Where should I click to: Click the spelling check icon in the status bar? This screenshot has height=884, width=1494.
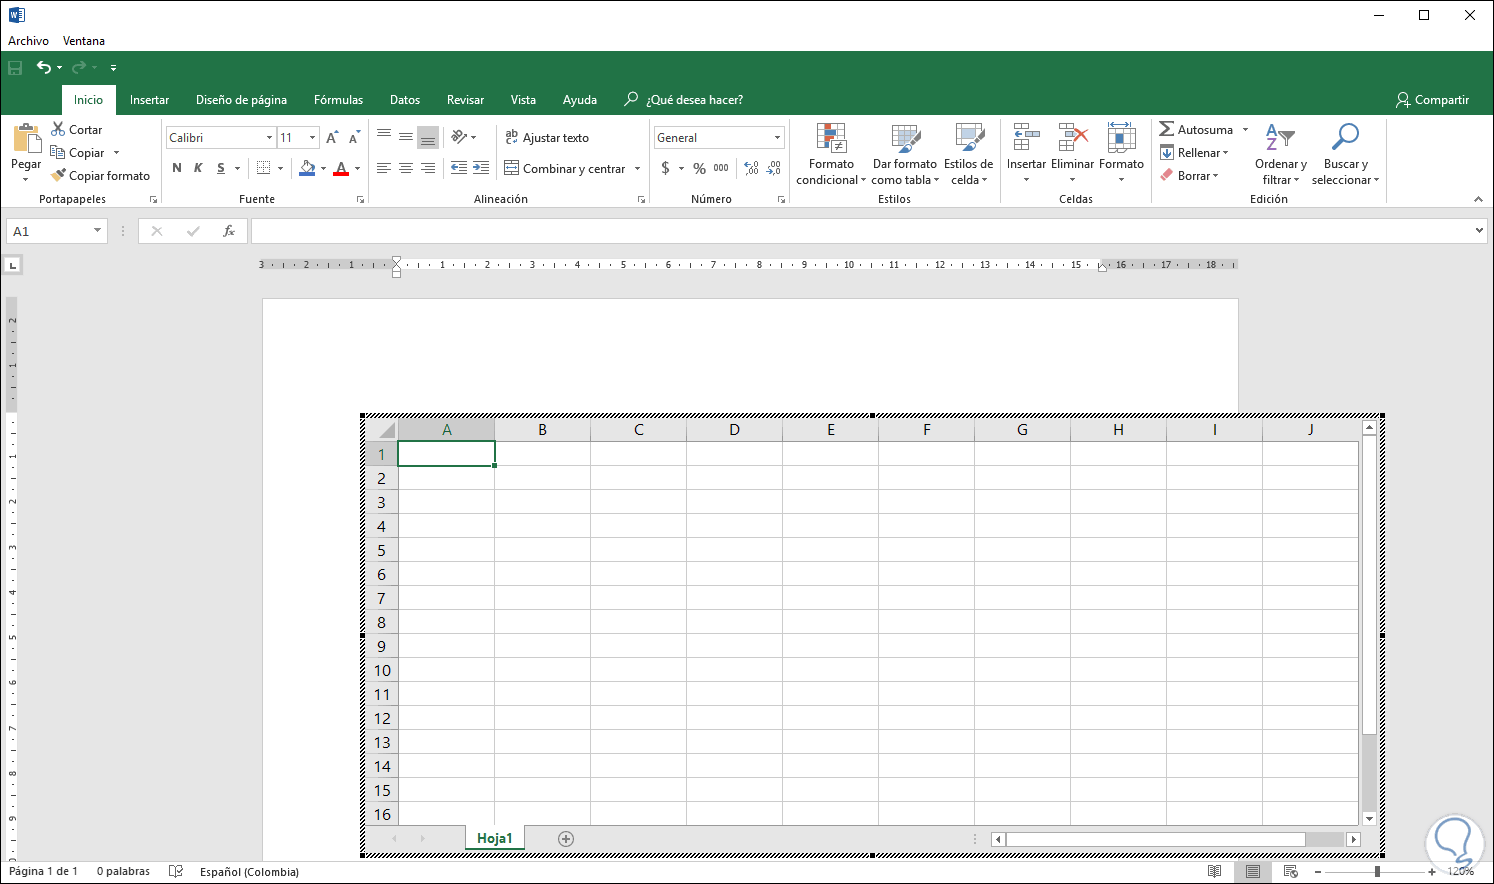tap(176, 872)
